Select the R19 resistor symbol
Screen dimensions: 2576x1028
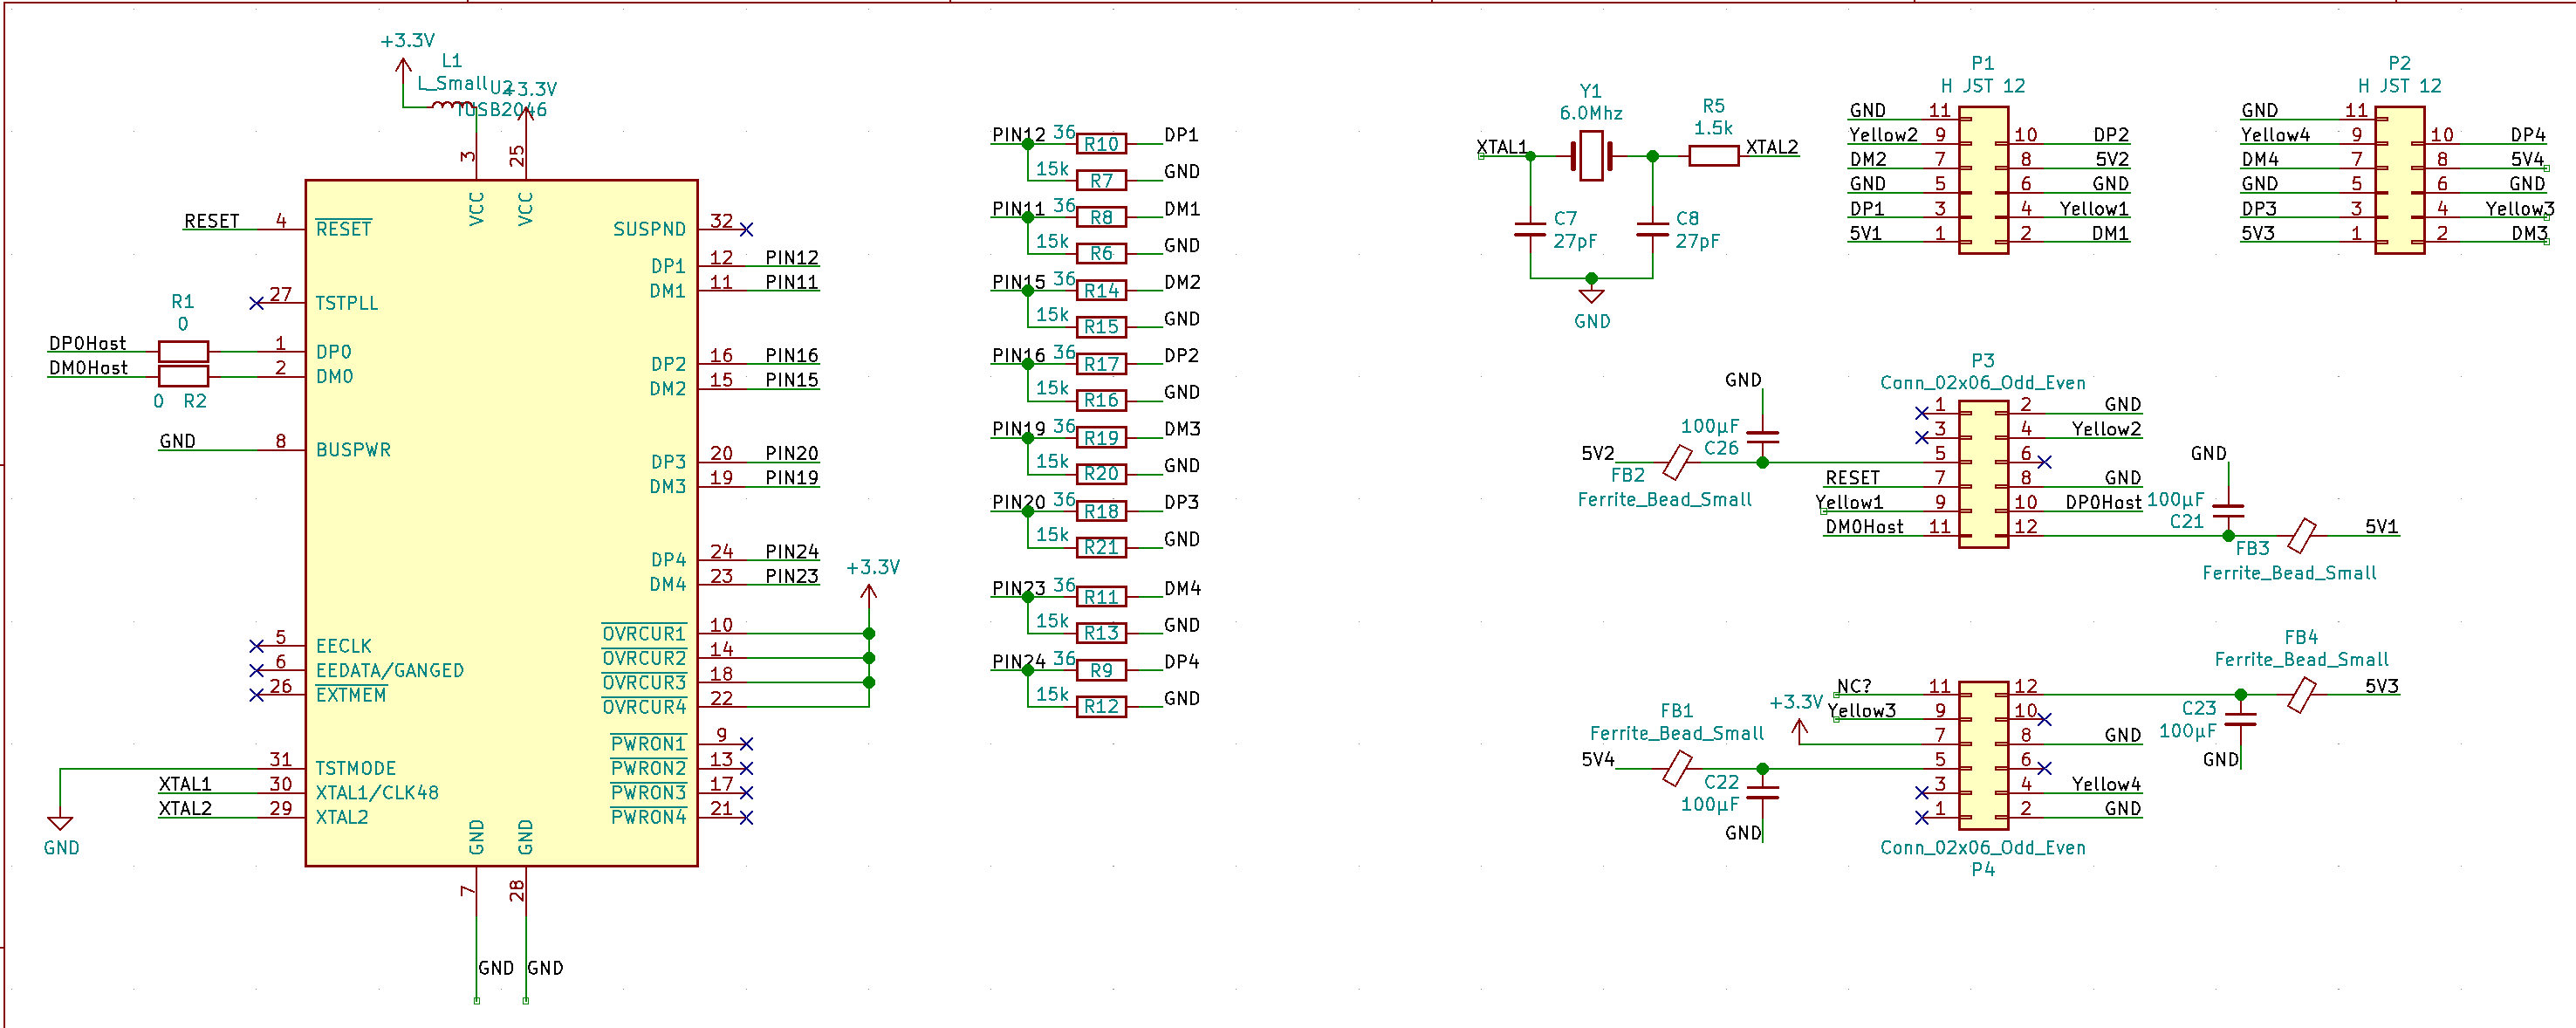pyautogui.click(x=1101, y=438)
